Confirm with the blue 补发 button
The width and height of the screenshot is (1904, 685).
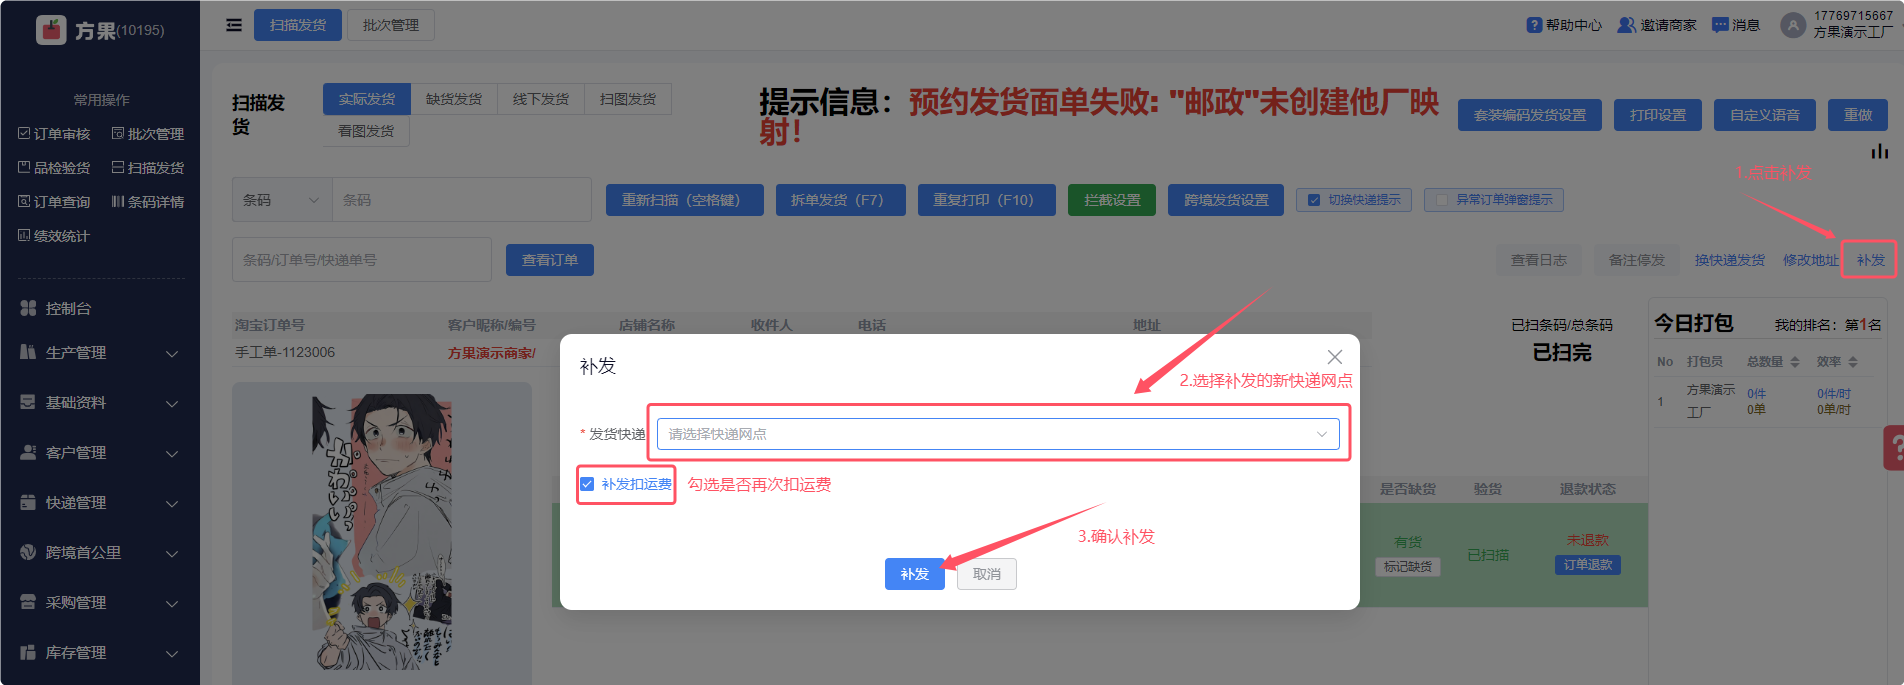pyautogui.click(x=915, y=574)
